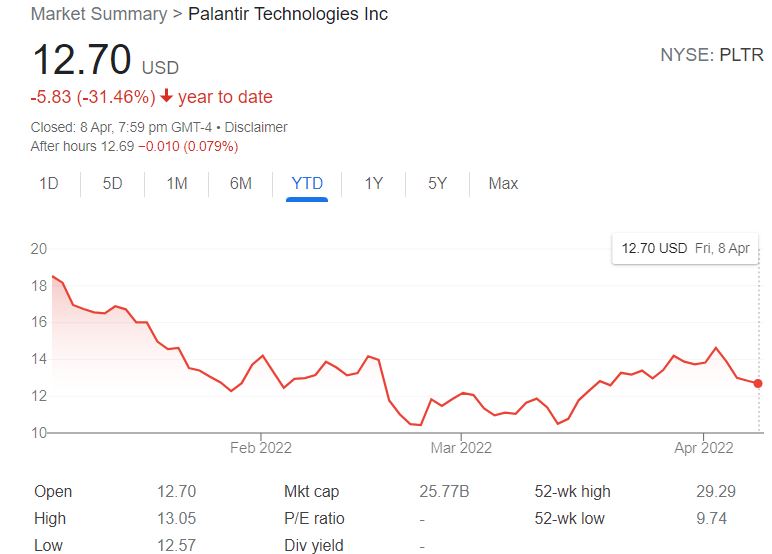
Task: Click the red down arrow icon
Action: [166, 97]
